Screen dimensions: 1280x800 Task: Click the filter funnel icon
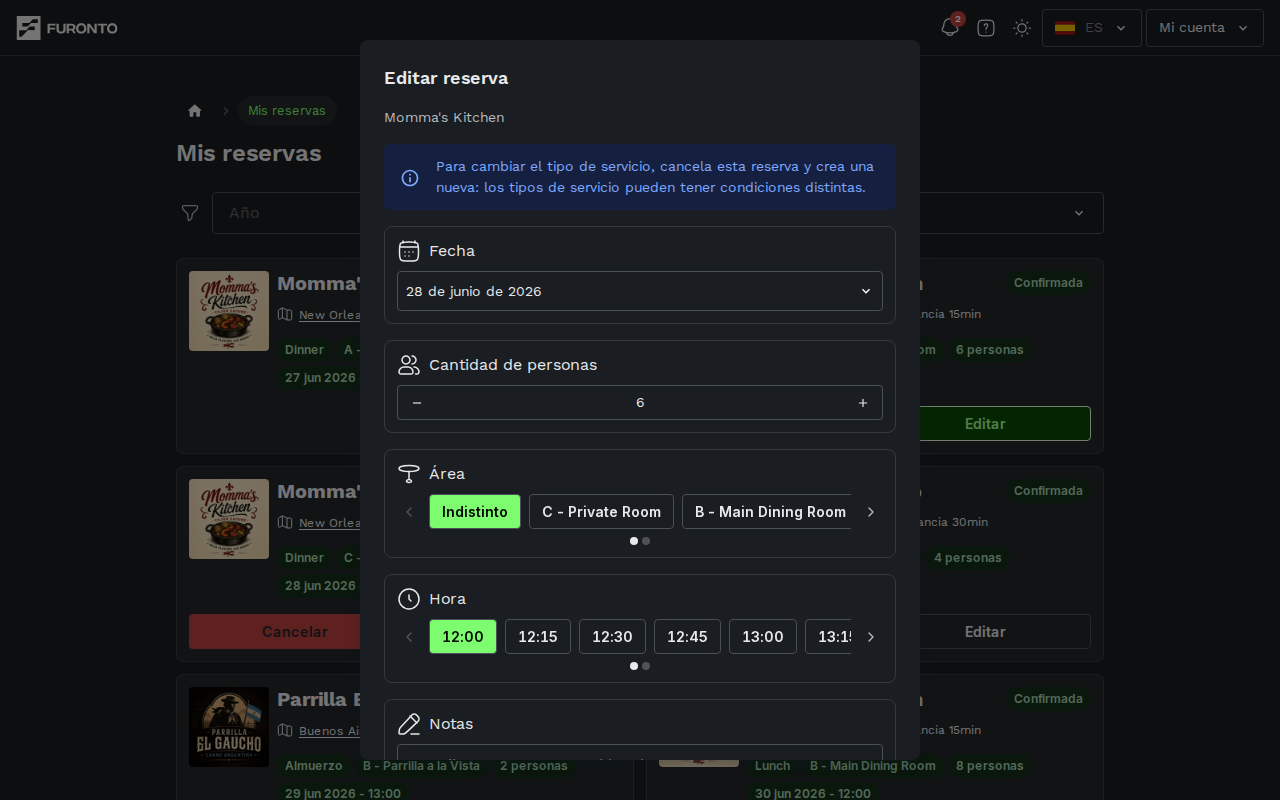tap(190, 213)
